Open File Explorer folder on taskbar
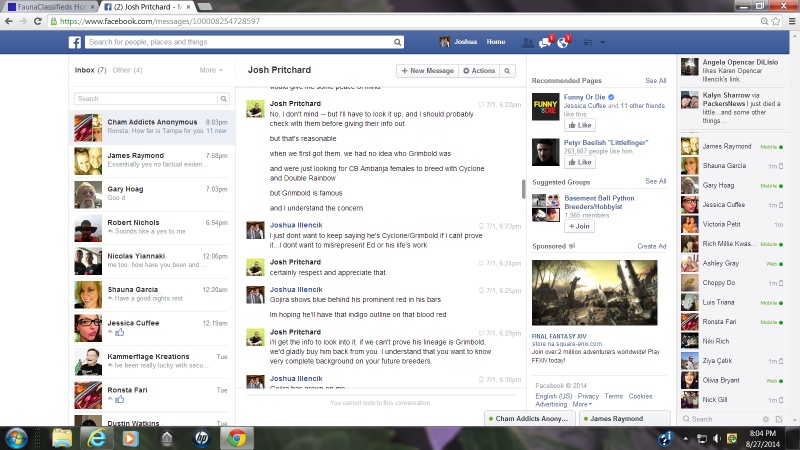The width and height of the screenshot is (800, 450). pos(62,438)
